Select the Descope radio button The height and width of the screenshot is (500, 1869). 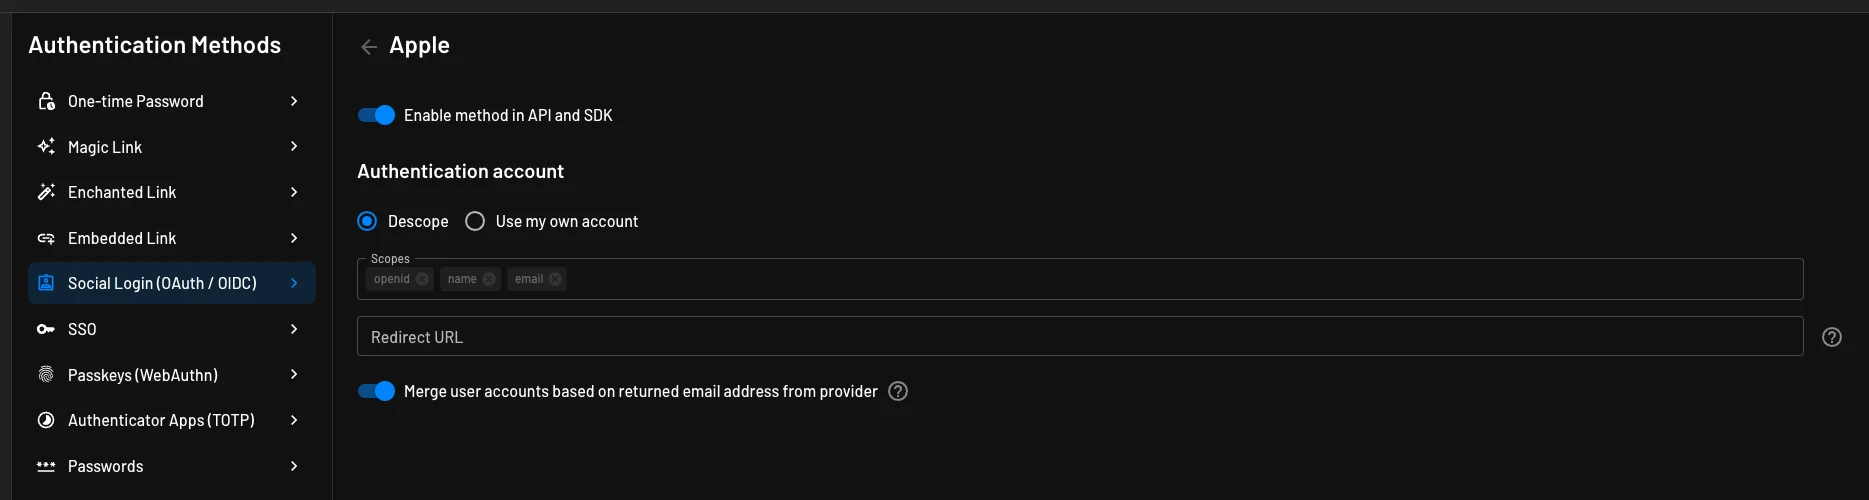pyautogui.click(x=367, y=221)
